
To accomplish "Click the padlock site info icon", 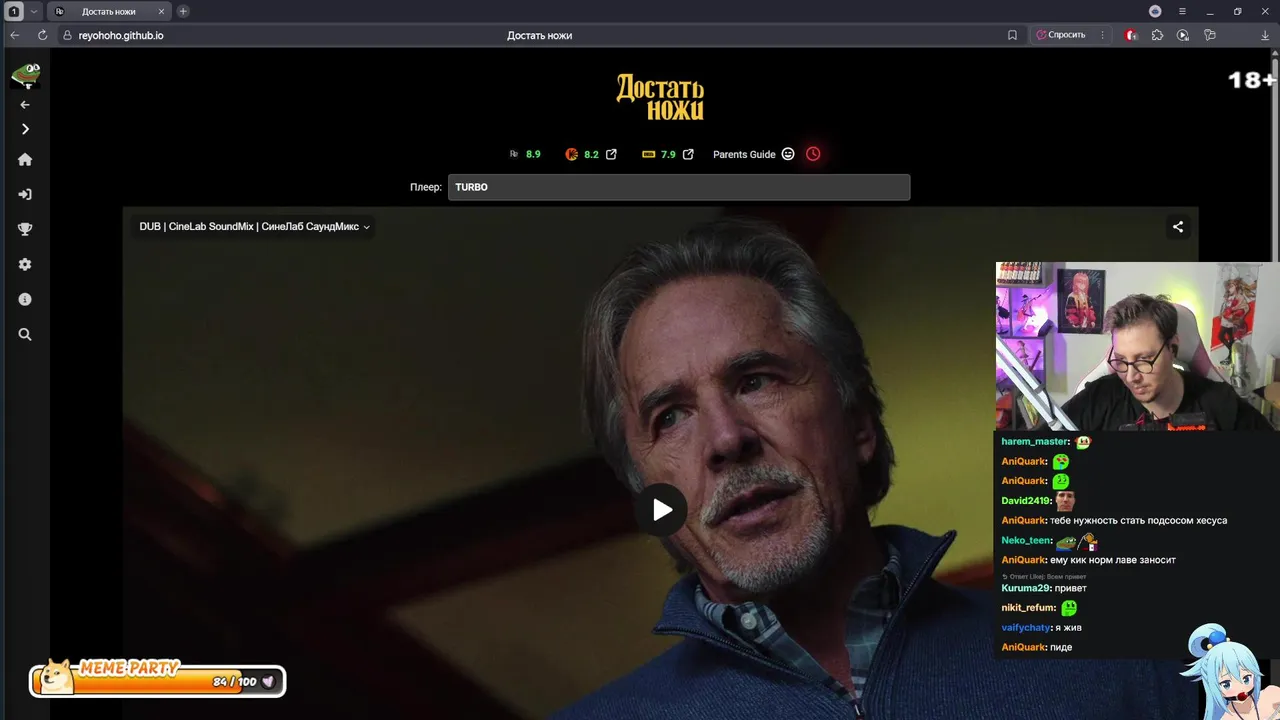I will pyautogui.click(x=67, y=35).
